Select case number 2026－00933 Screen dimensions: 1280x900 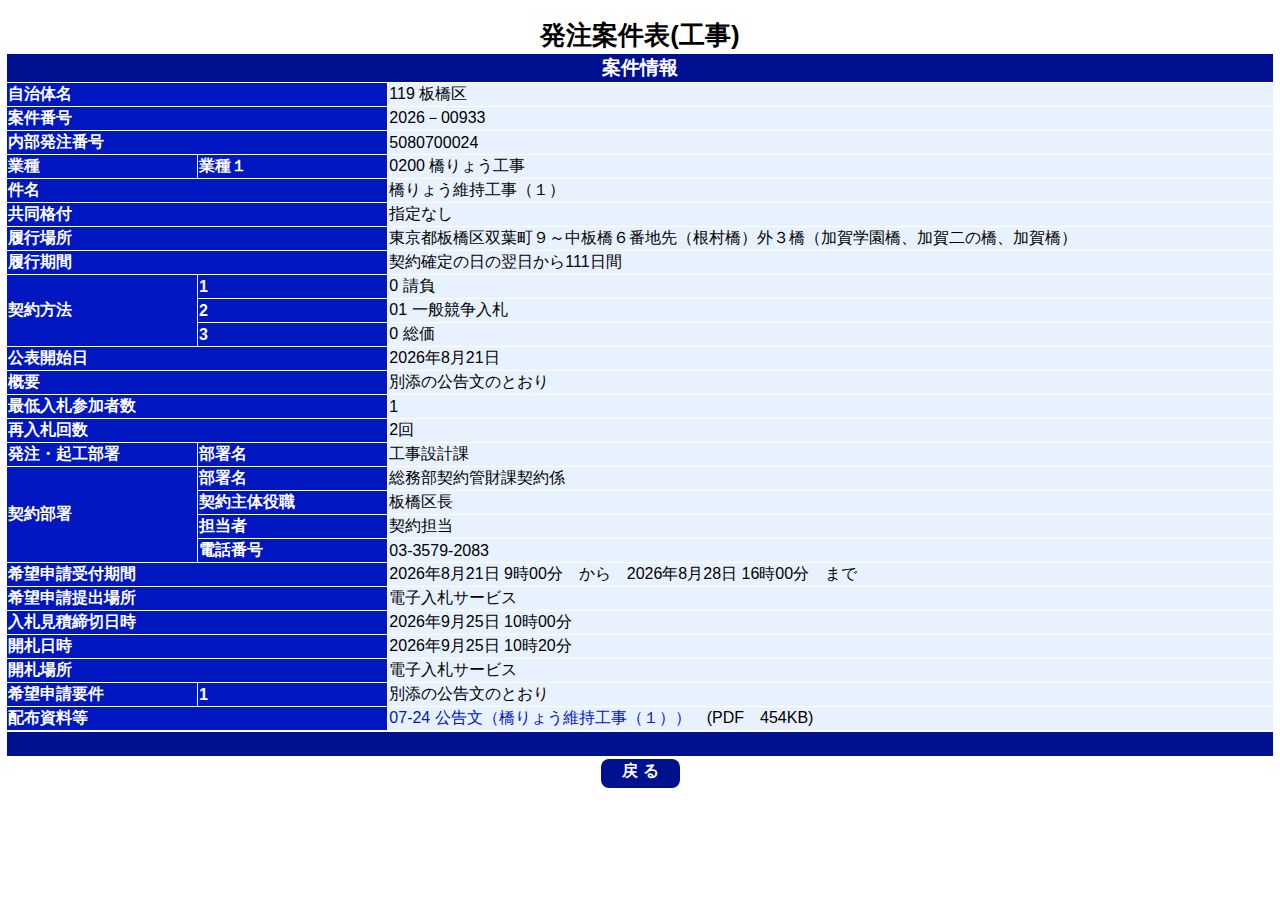(437, 118)
